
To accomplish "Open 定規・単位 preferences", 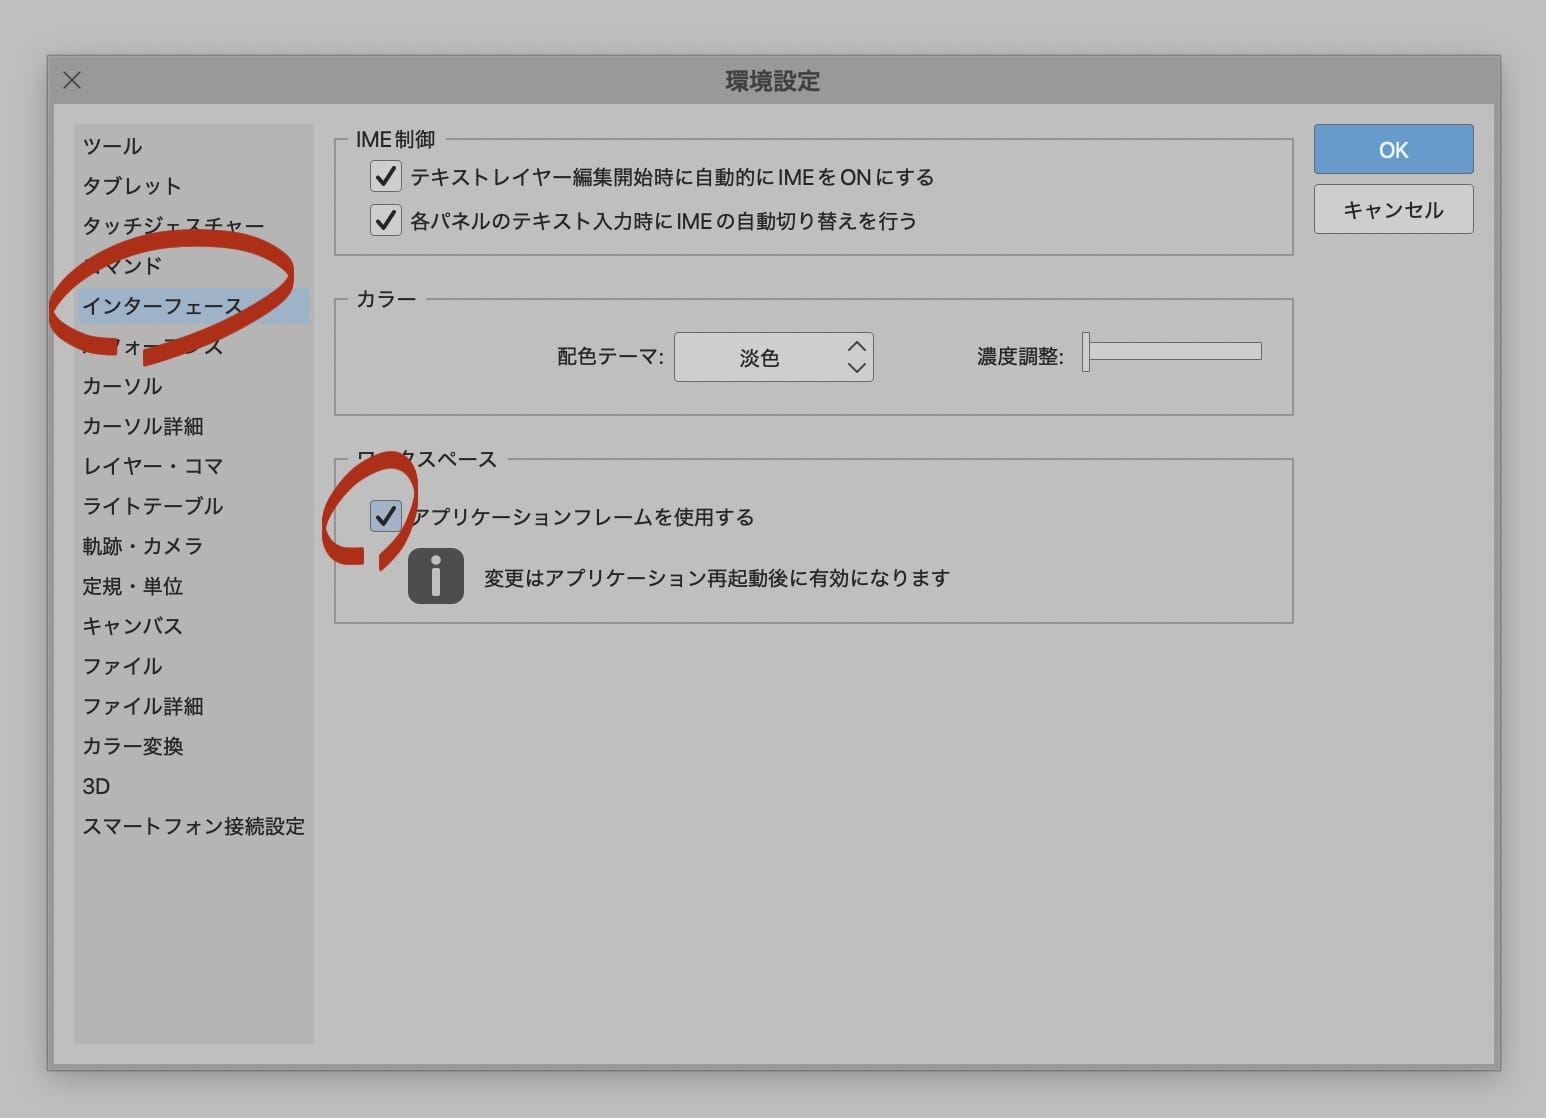I will (133, 586).
